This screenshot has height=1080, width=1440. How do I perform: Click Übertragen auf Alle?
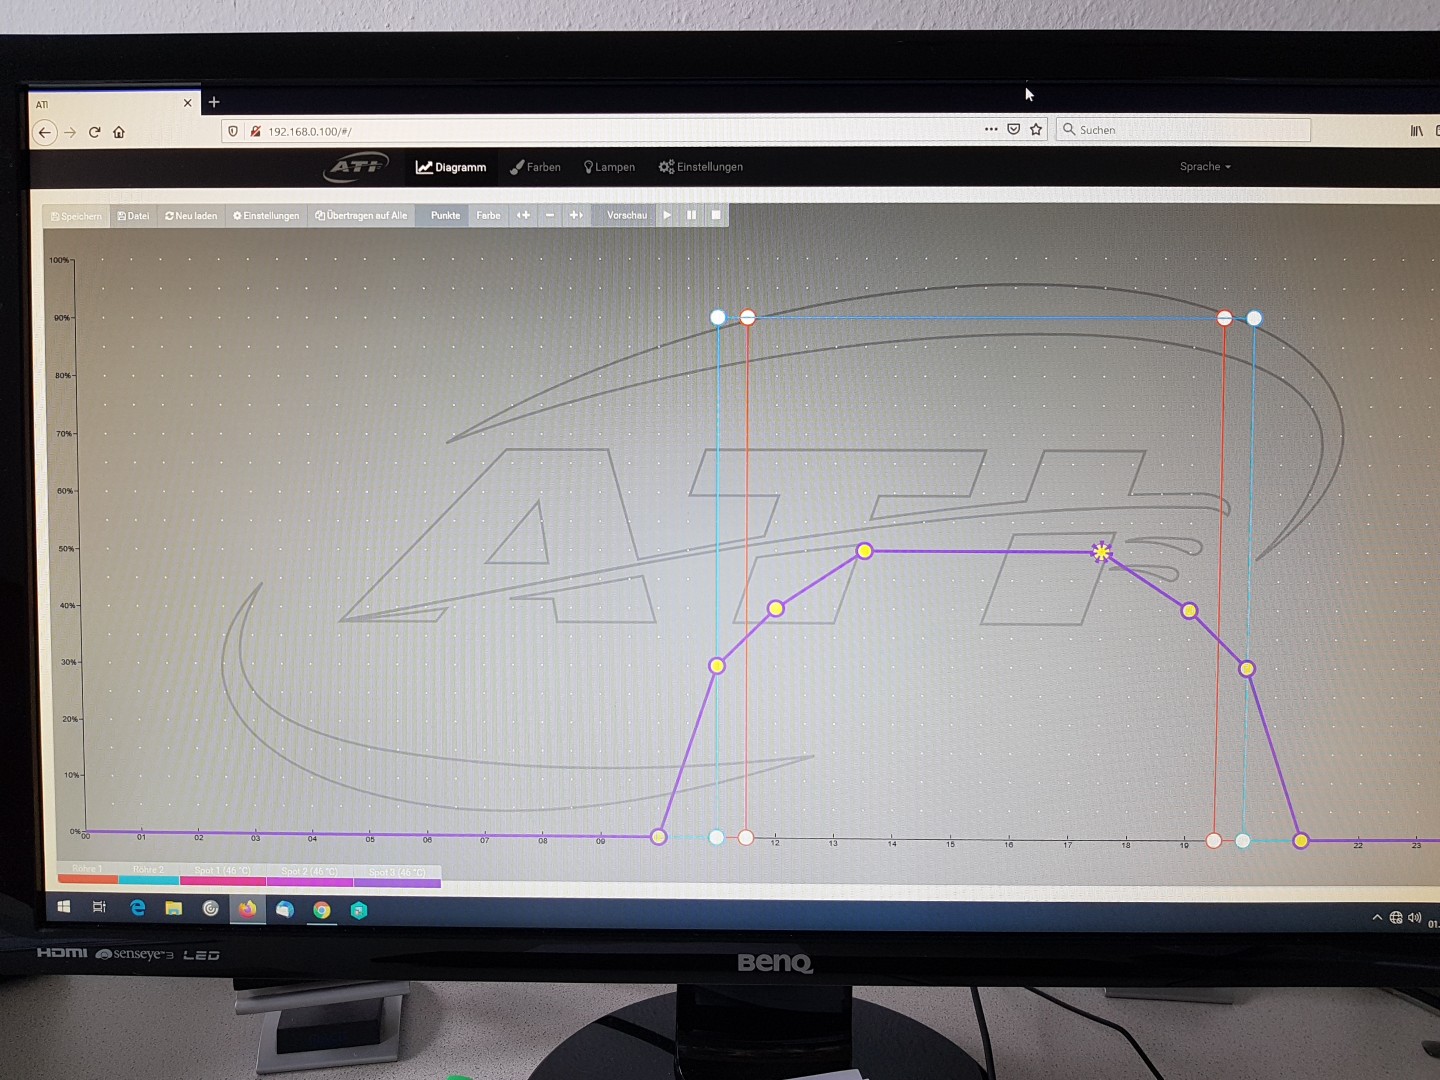(361, 216)
